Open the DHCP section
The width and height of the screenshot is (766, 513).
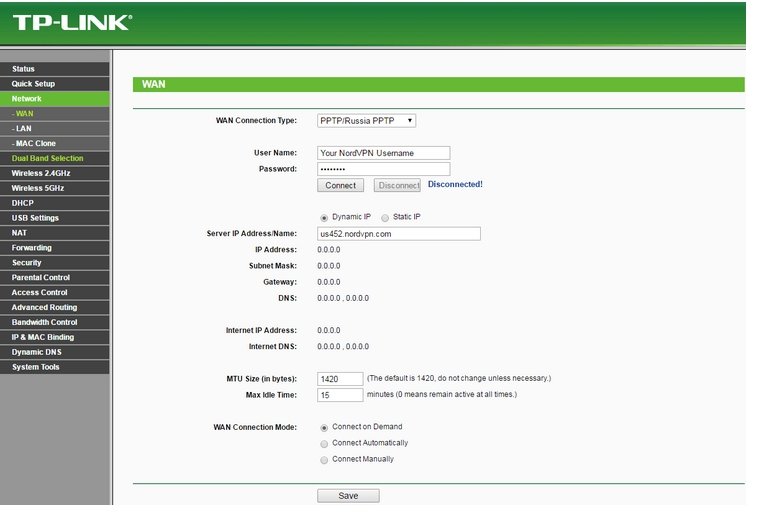(55, 203)
